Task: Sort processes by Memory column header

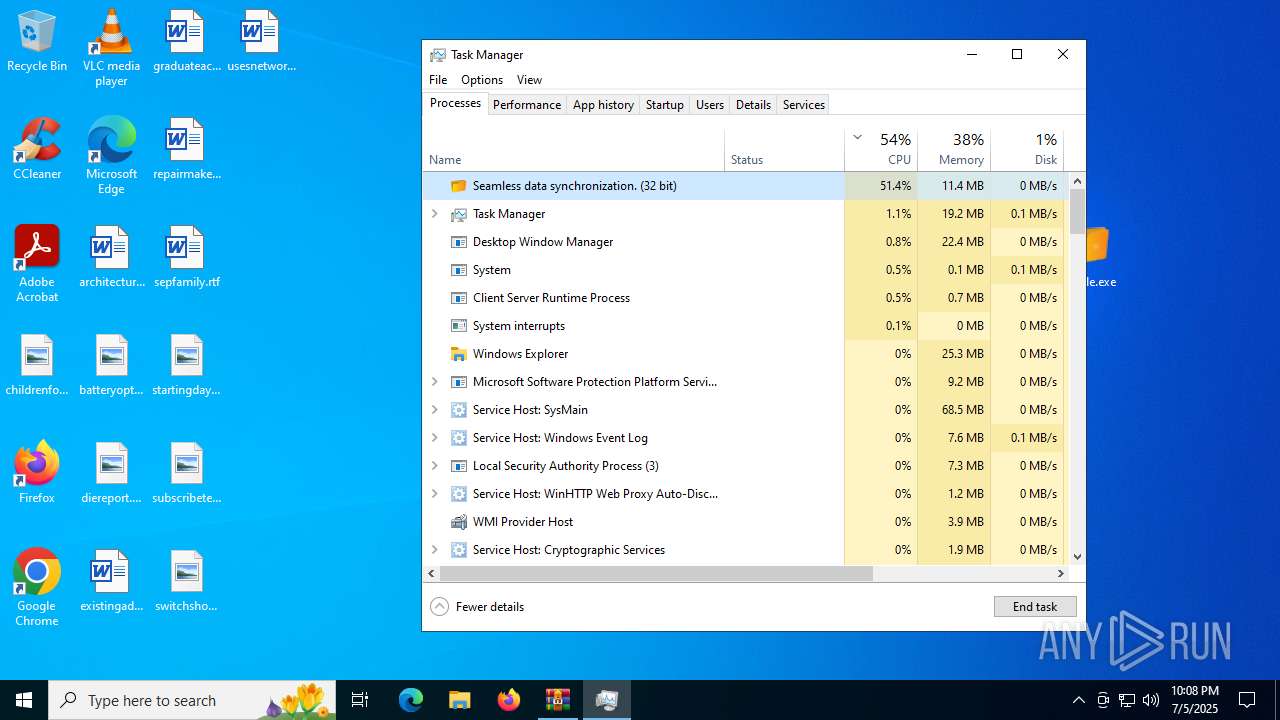Action: point(954,148)
